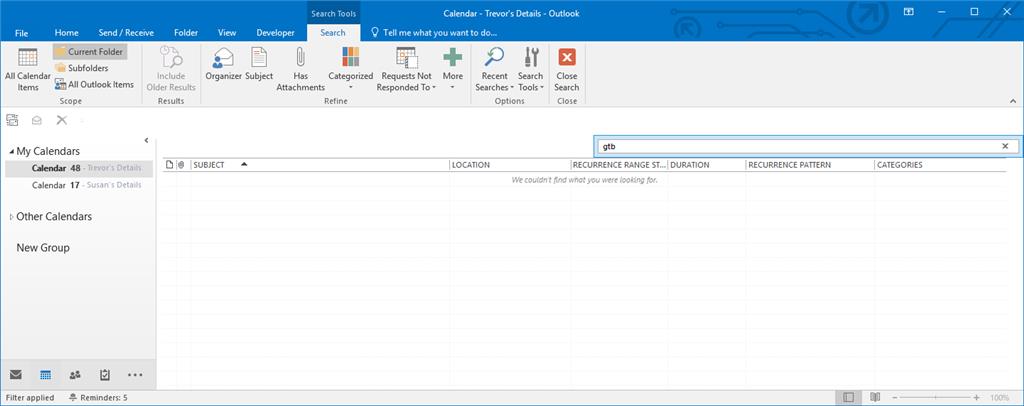Viewport: 1024px width, 406px height.
Task: Click the Include Older Results button
Action: click(x=171, y=70)
